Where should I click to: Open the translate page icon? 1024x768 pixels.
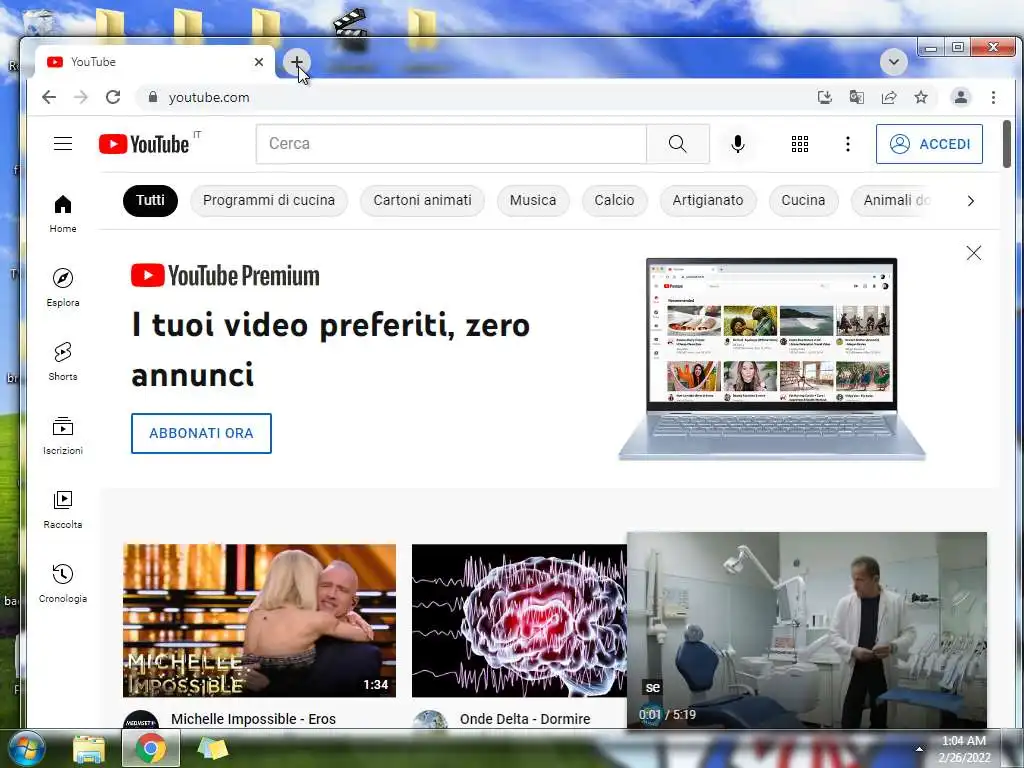tap(856, 97)
